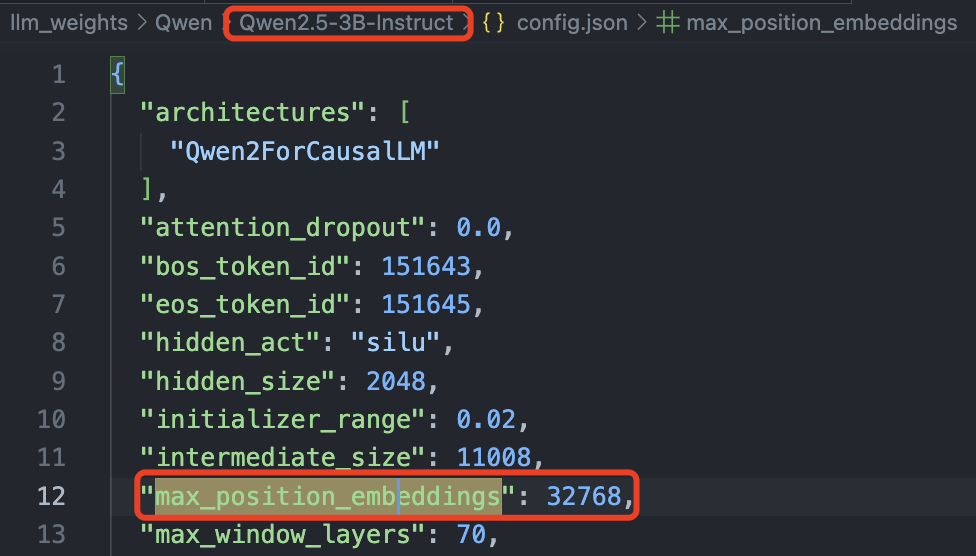This screenshot has height=556, width=976.
Task: Click the max_position_embeddings breadcrumb symbol
Action: (x=822, y=23)
